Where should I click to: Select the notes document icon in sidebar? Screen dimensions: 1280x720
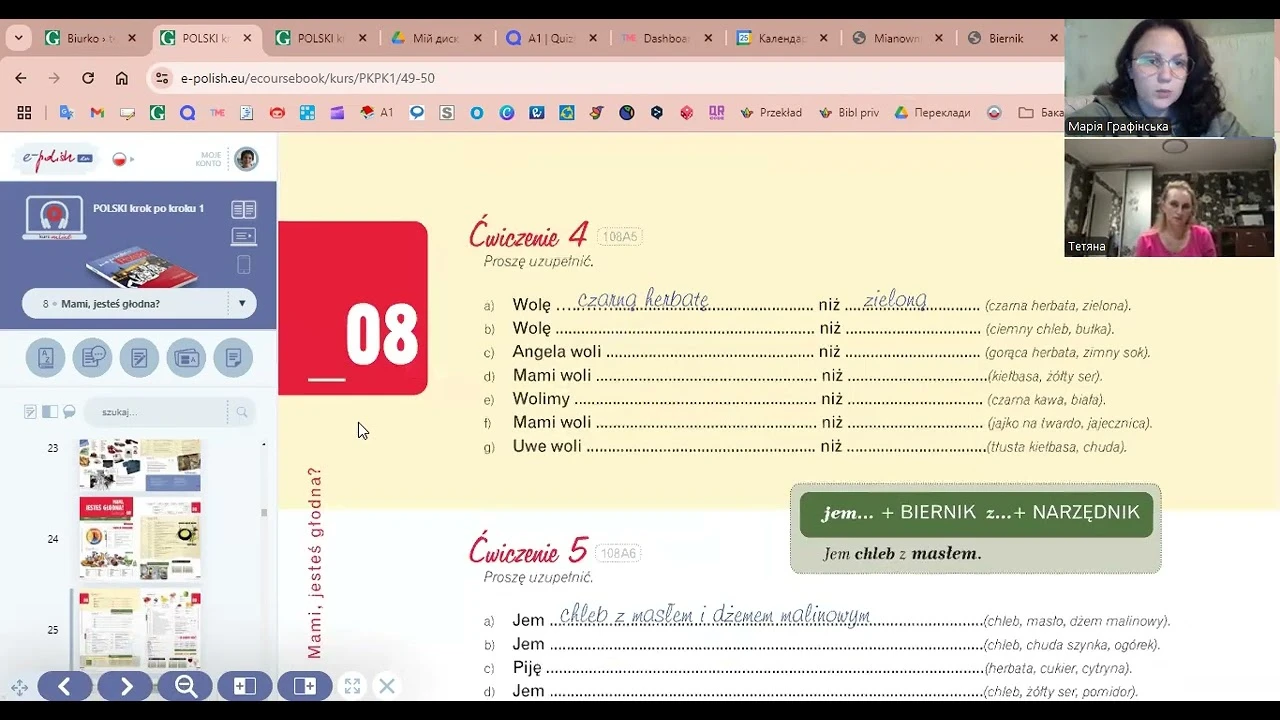click(x=233, y=357)
